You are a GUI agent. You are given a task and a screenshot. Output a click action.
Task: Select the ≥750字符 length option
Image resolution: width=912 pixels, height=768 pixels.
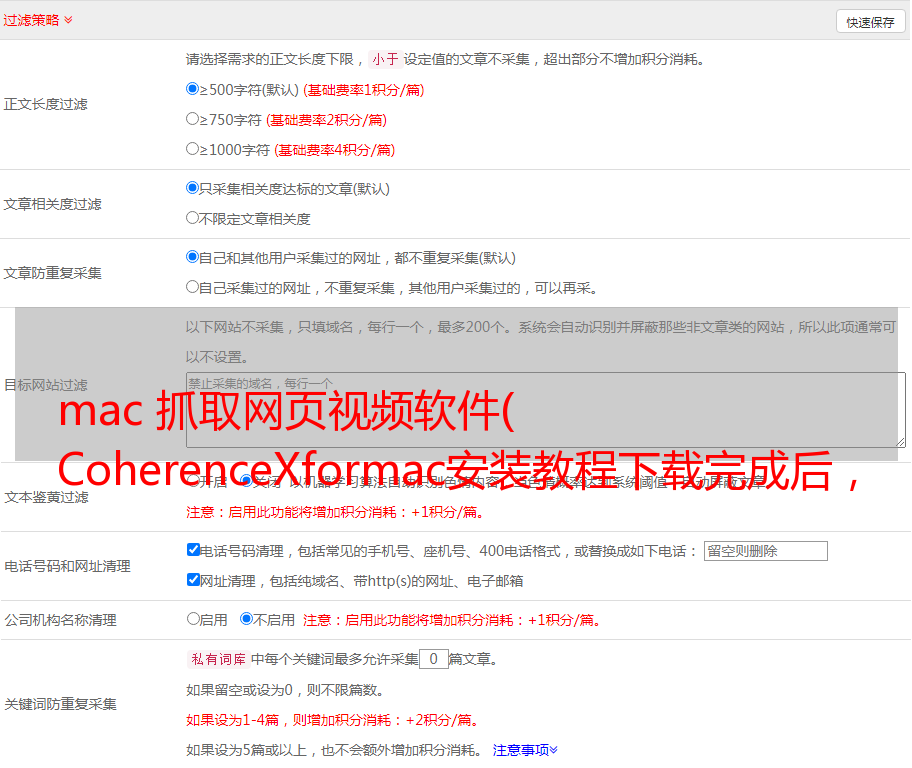(x=192, y=119)
